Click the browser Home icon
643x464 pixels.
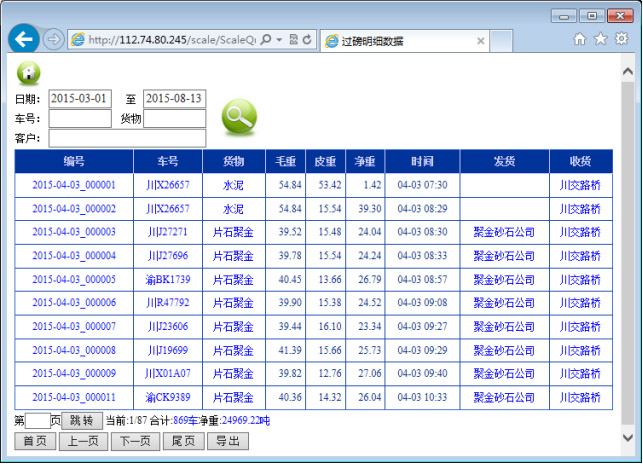tap(579, 39)
